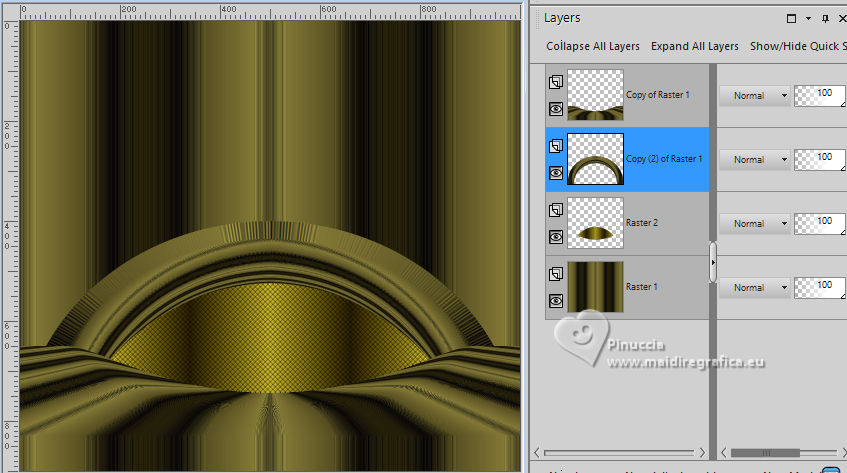Click right arrow of layer names scrollbar

click(702, 452)
